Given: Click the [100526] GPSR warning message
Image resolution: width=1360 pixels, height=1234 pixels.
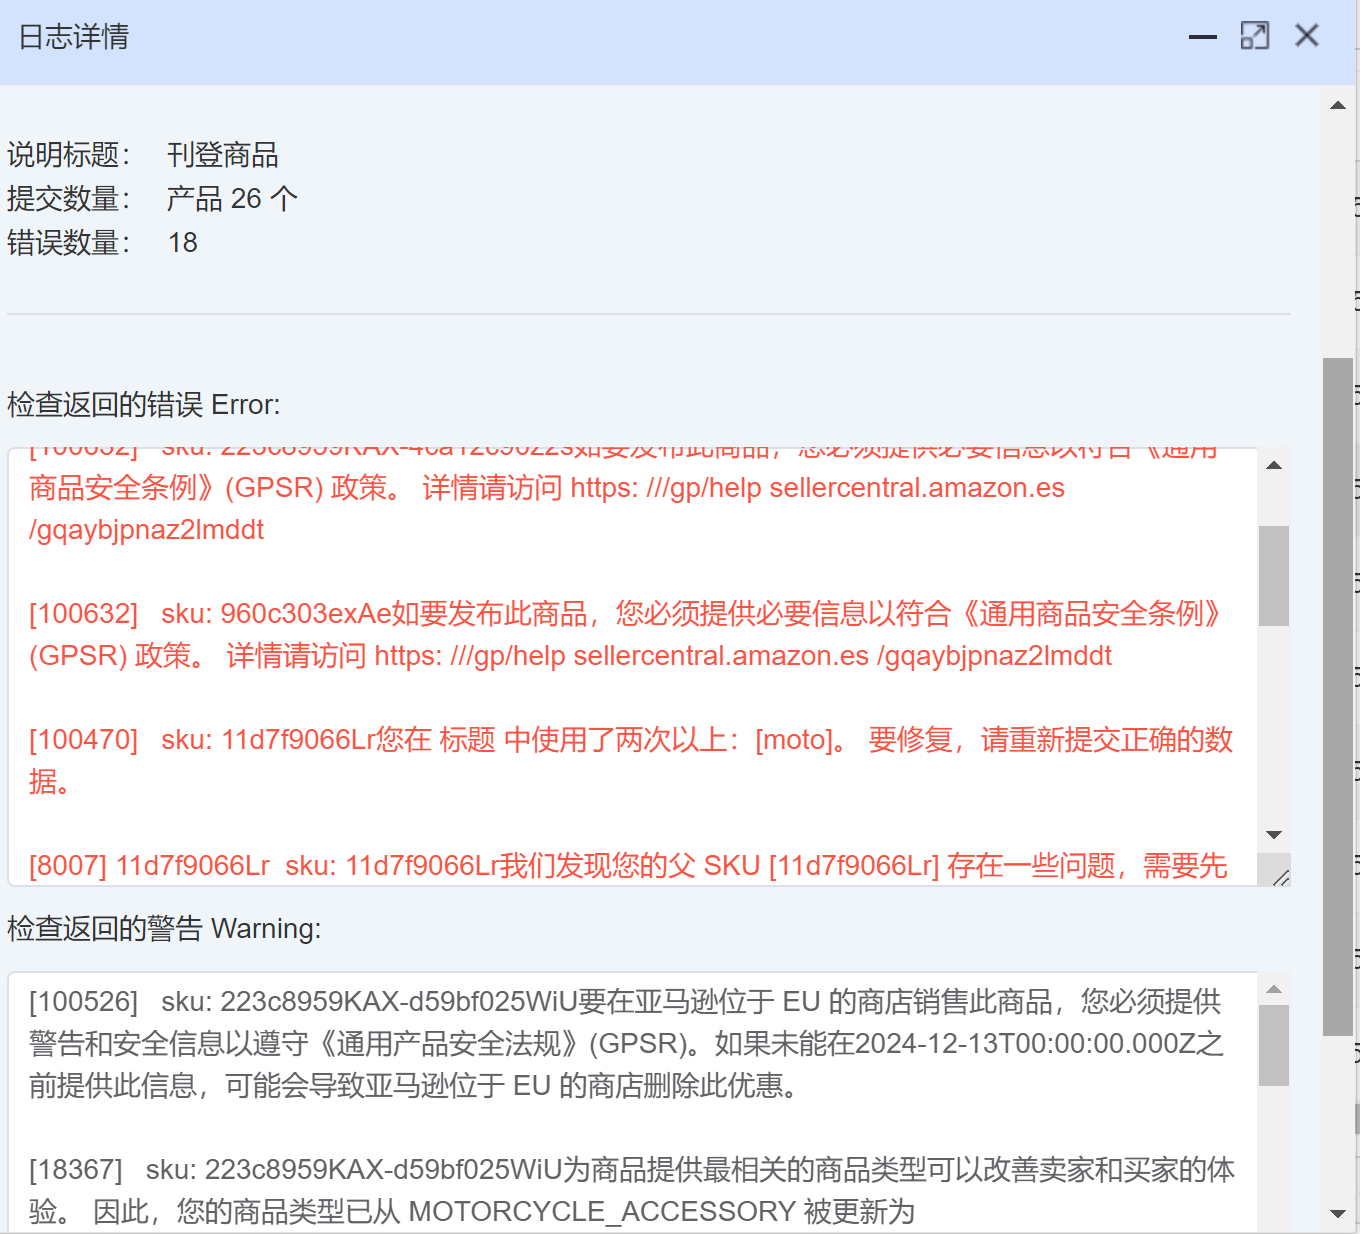Looking at the screenshot, I should (625, 1043).
